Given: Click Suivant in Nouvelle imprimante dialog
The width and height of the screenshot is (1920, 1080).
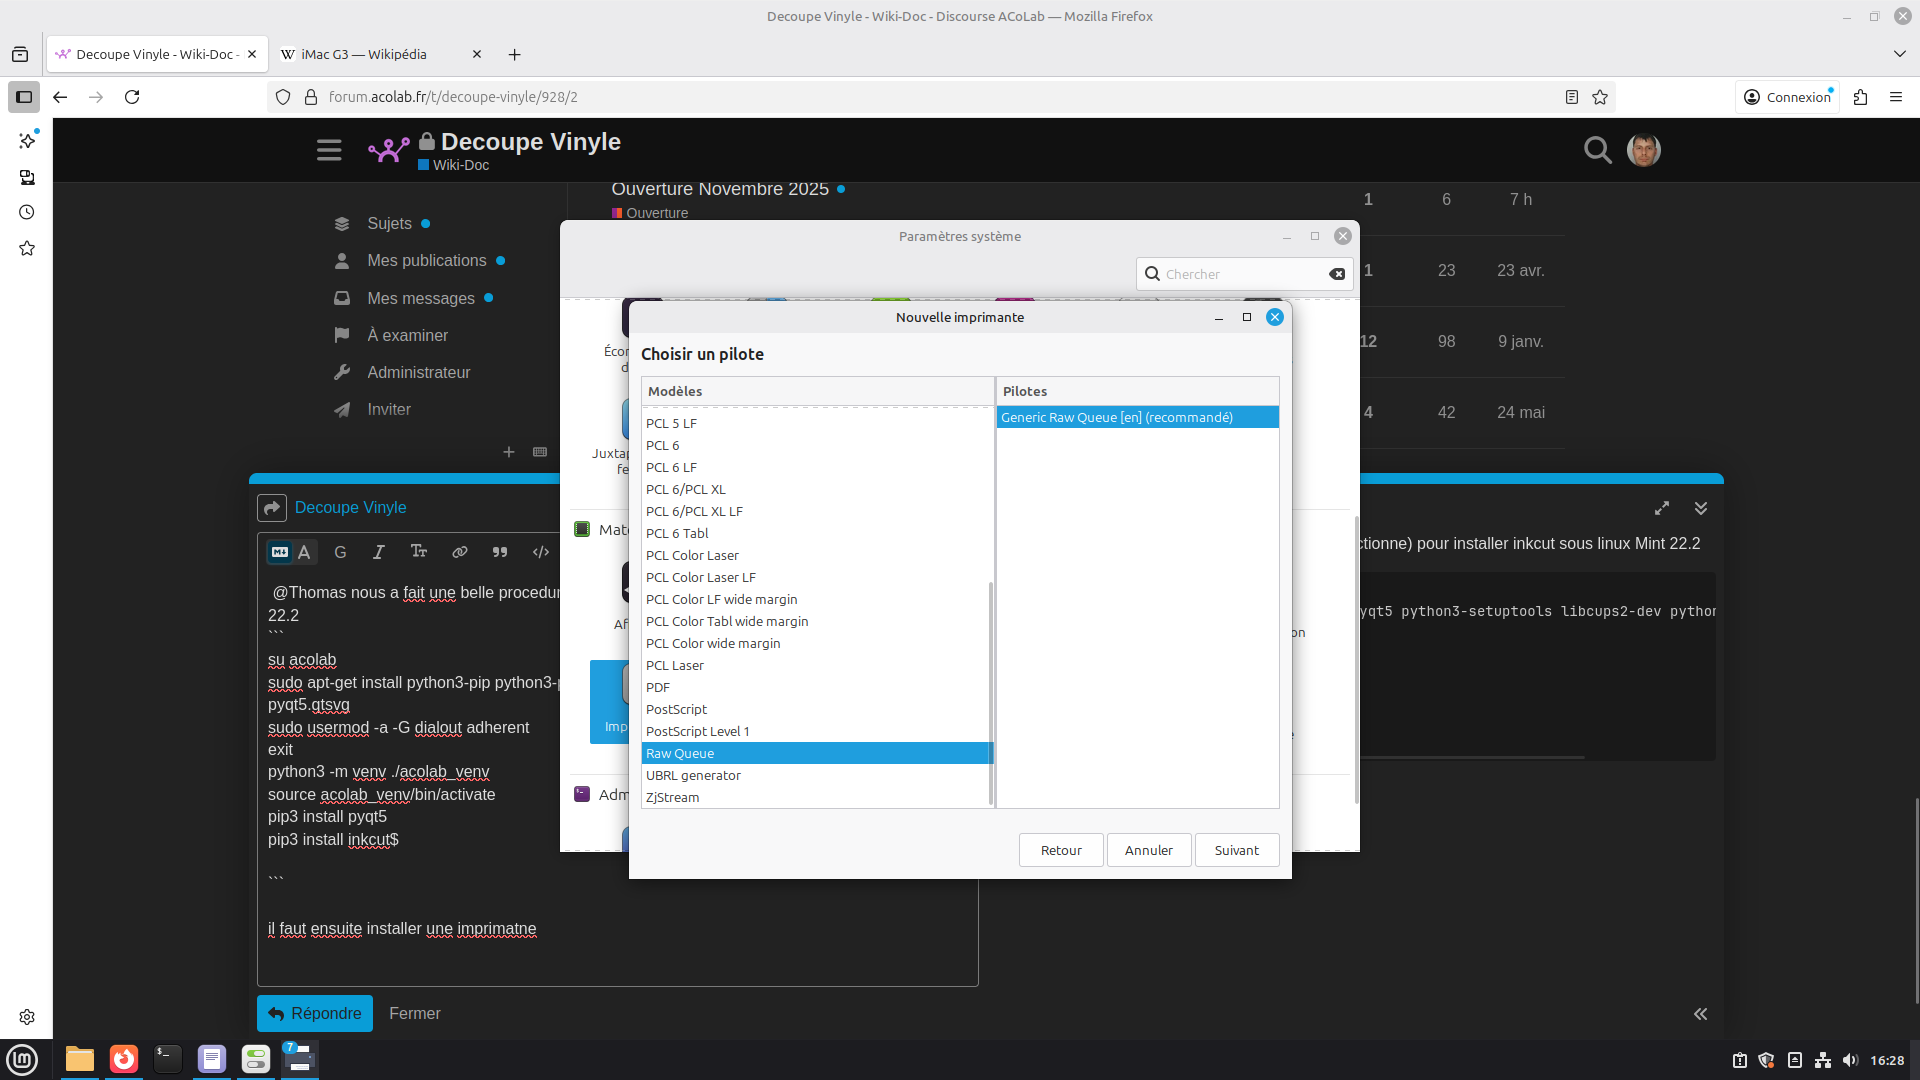Looking at the screenshot, I should coord(1236,850).
